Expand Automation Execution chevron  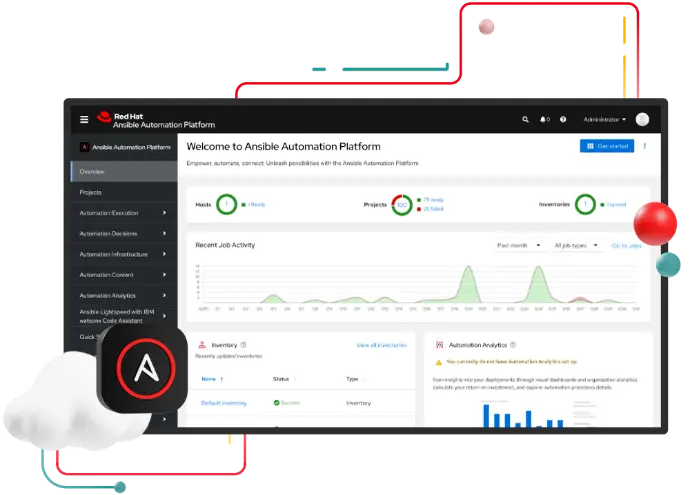pos(164,213)
